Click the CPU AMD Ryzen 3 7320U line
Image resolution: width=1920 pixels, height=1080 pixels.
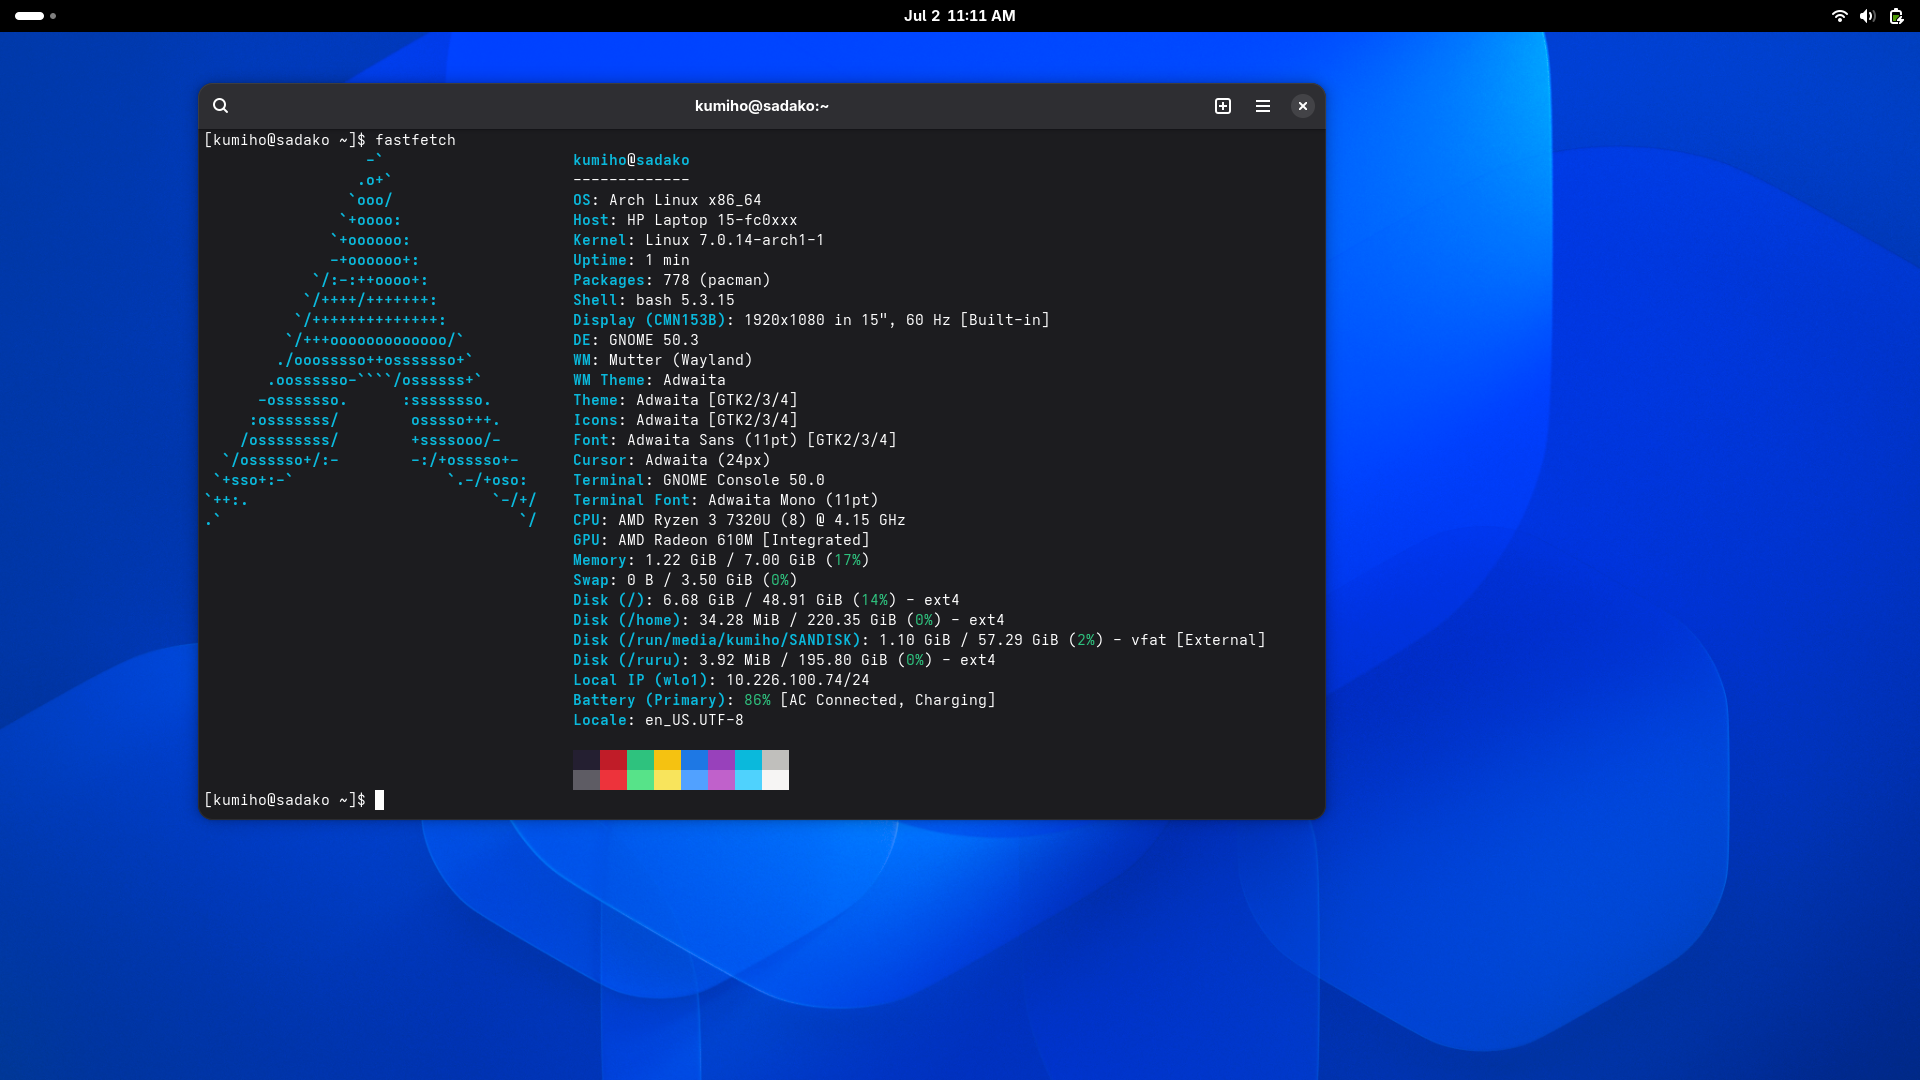point(739,520)
